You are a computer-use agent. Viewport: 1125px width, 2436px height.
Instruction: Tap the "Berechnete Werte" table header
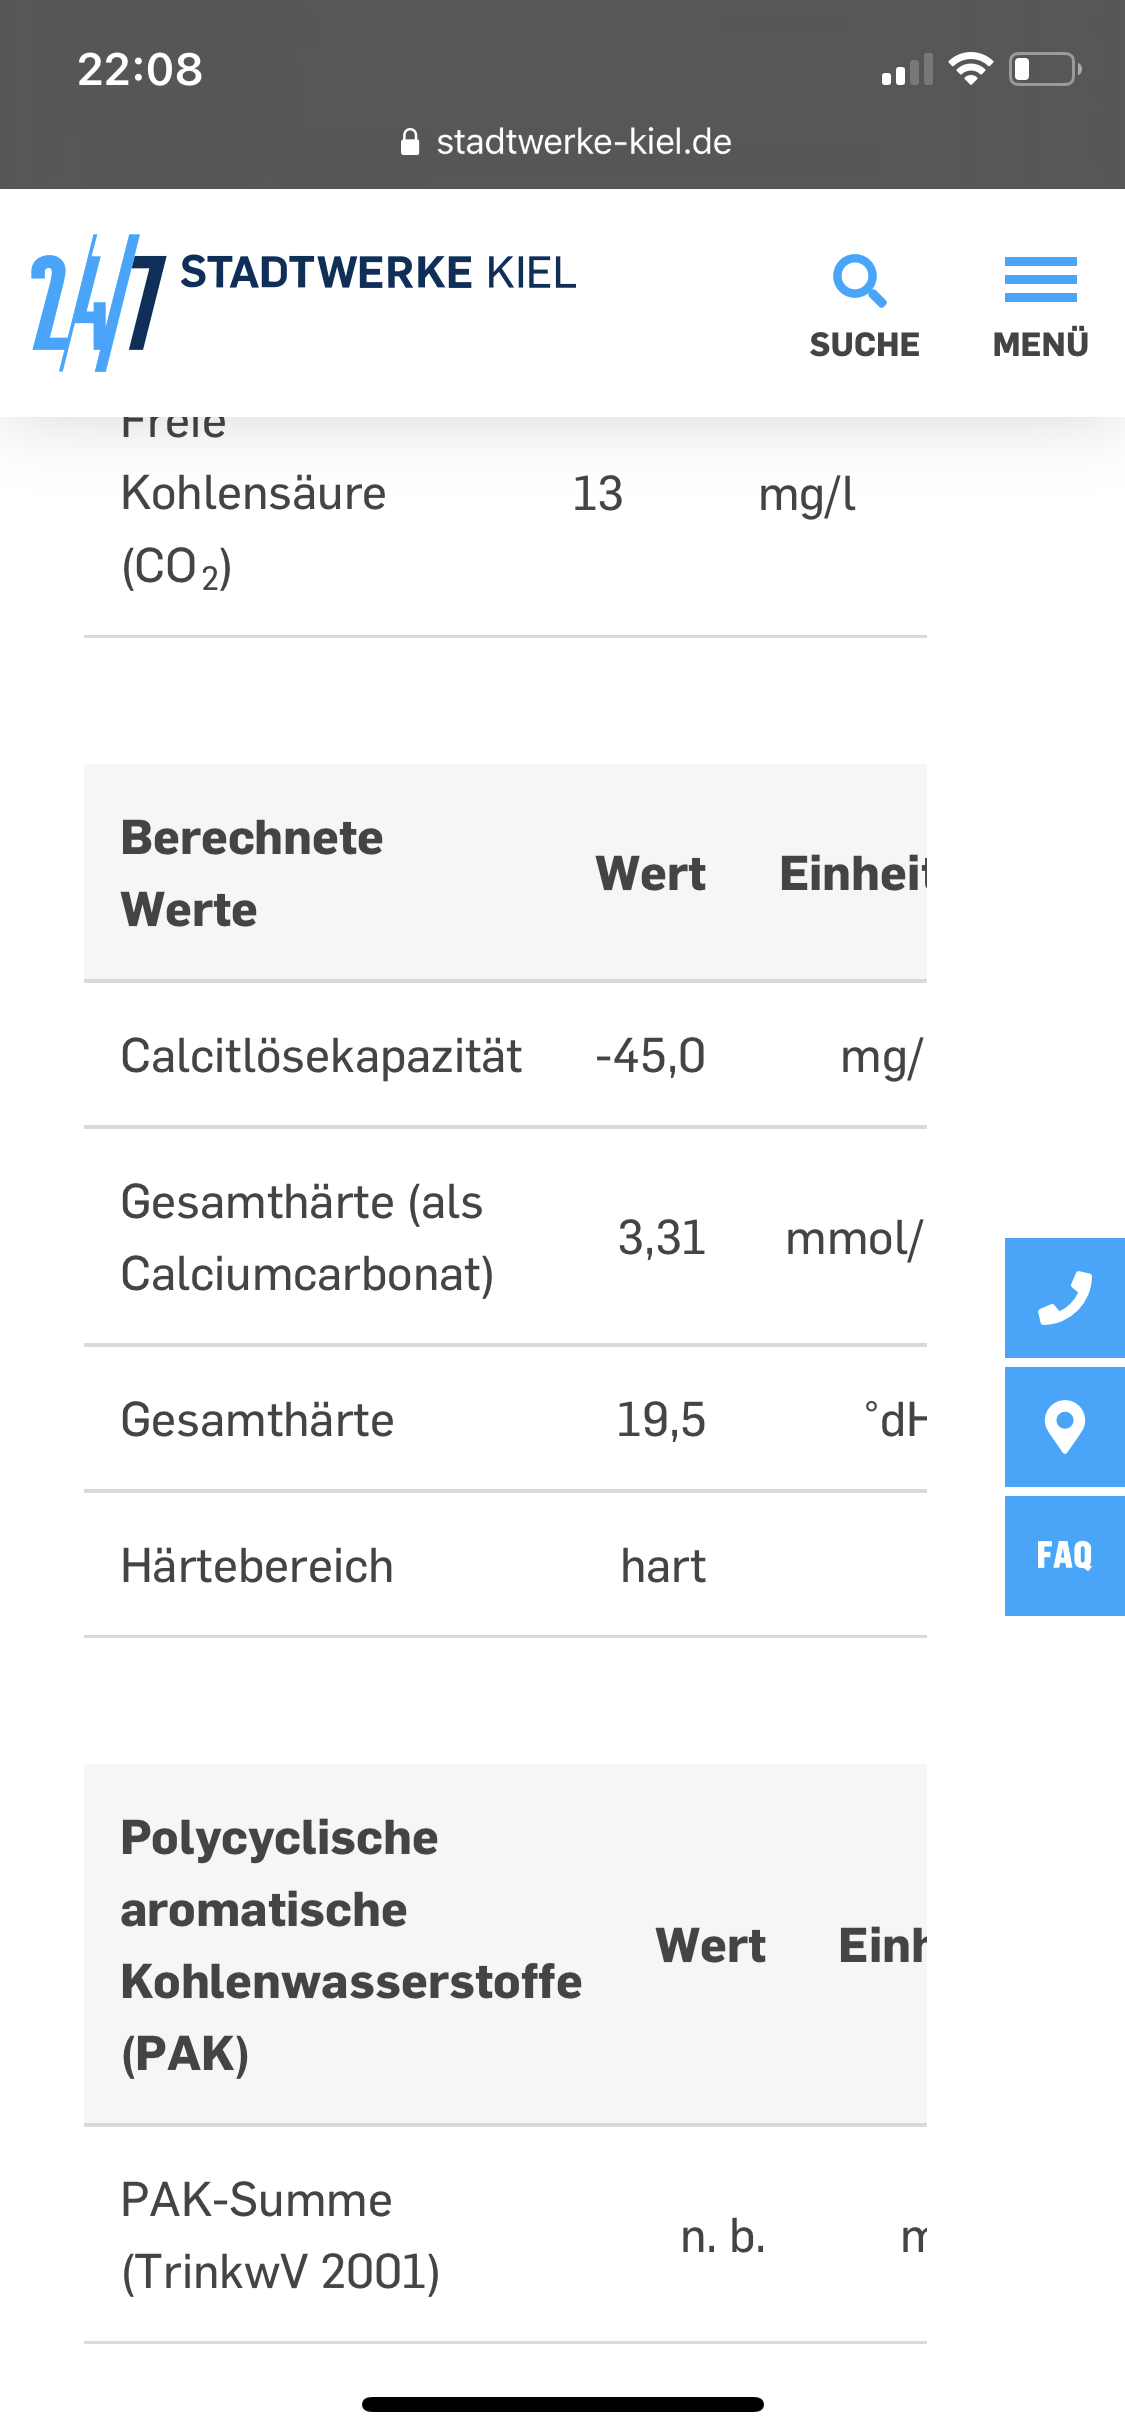(x=252, y=873)
